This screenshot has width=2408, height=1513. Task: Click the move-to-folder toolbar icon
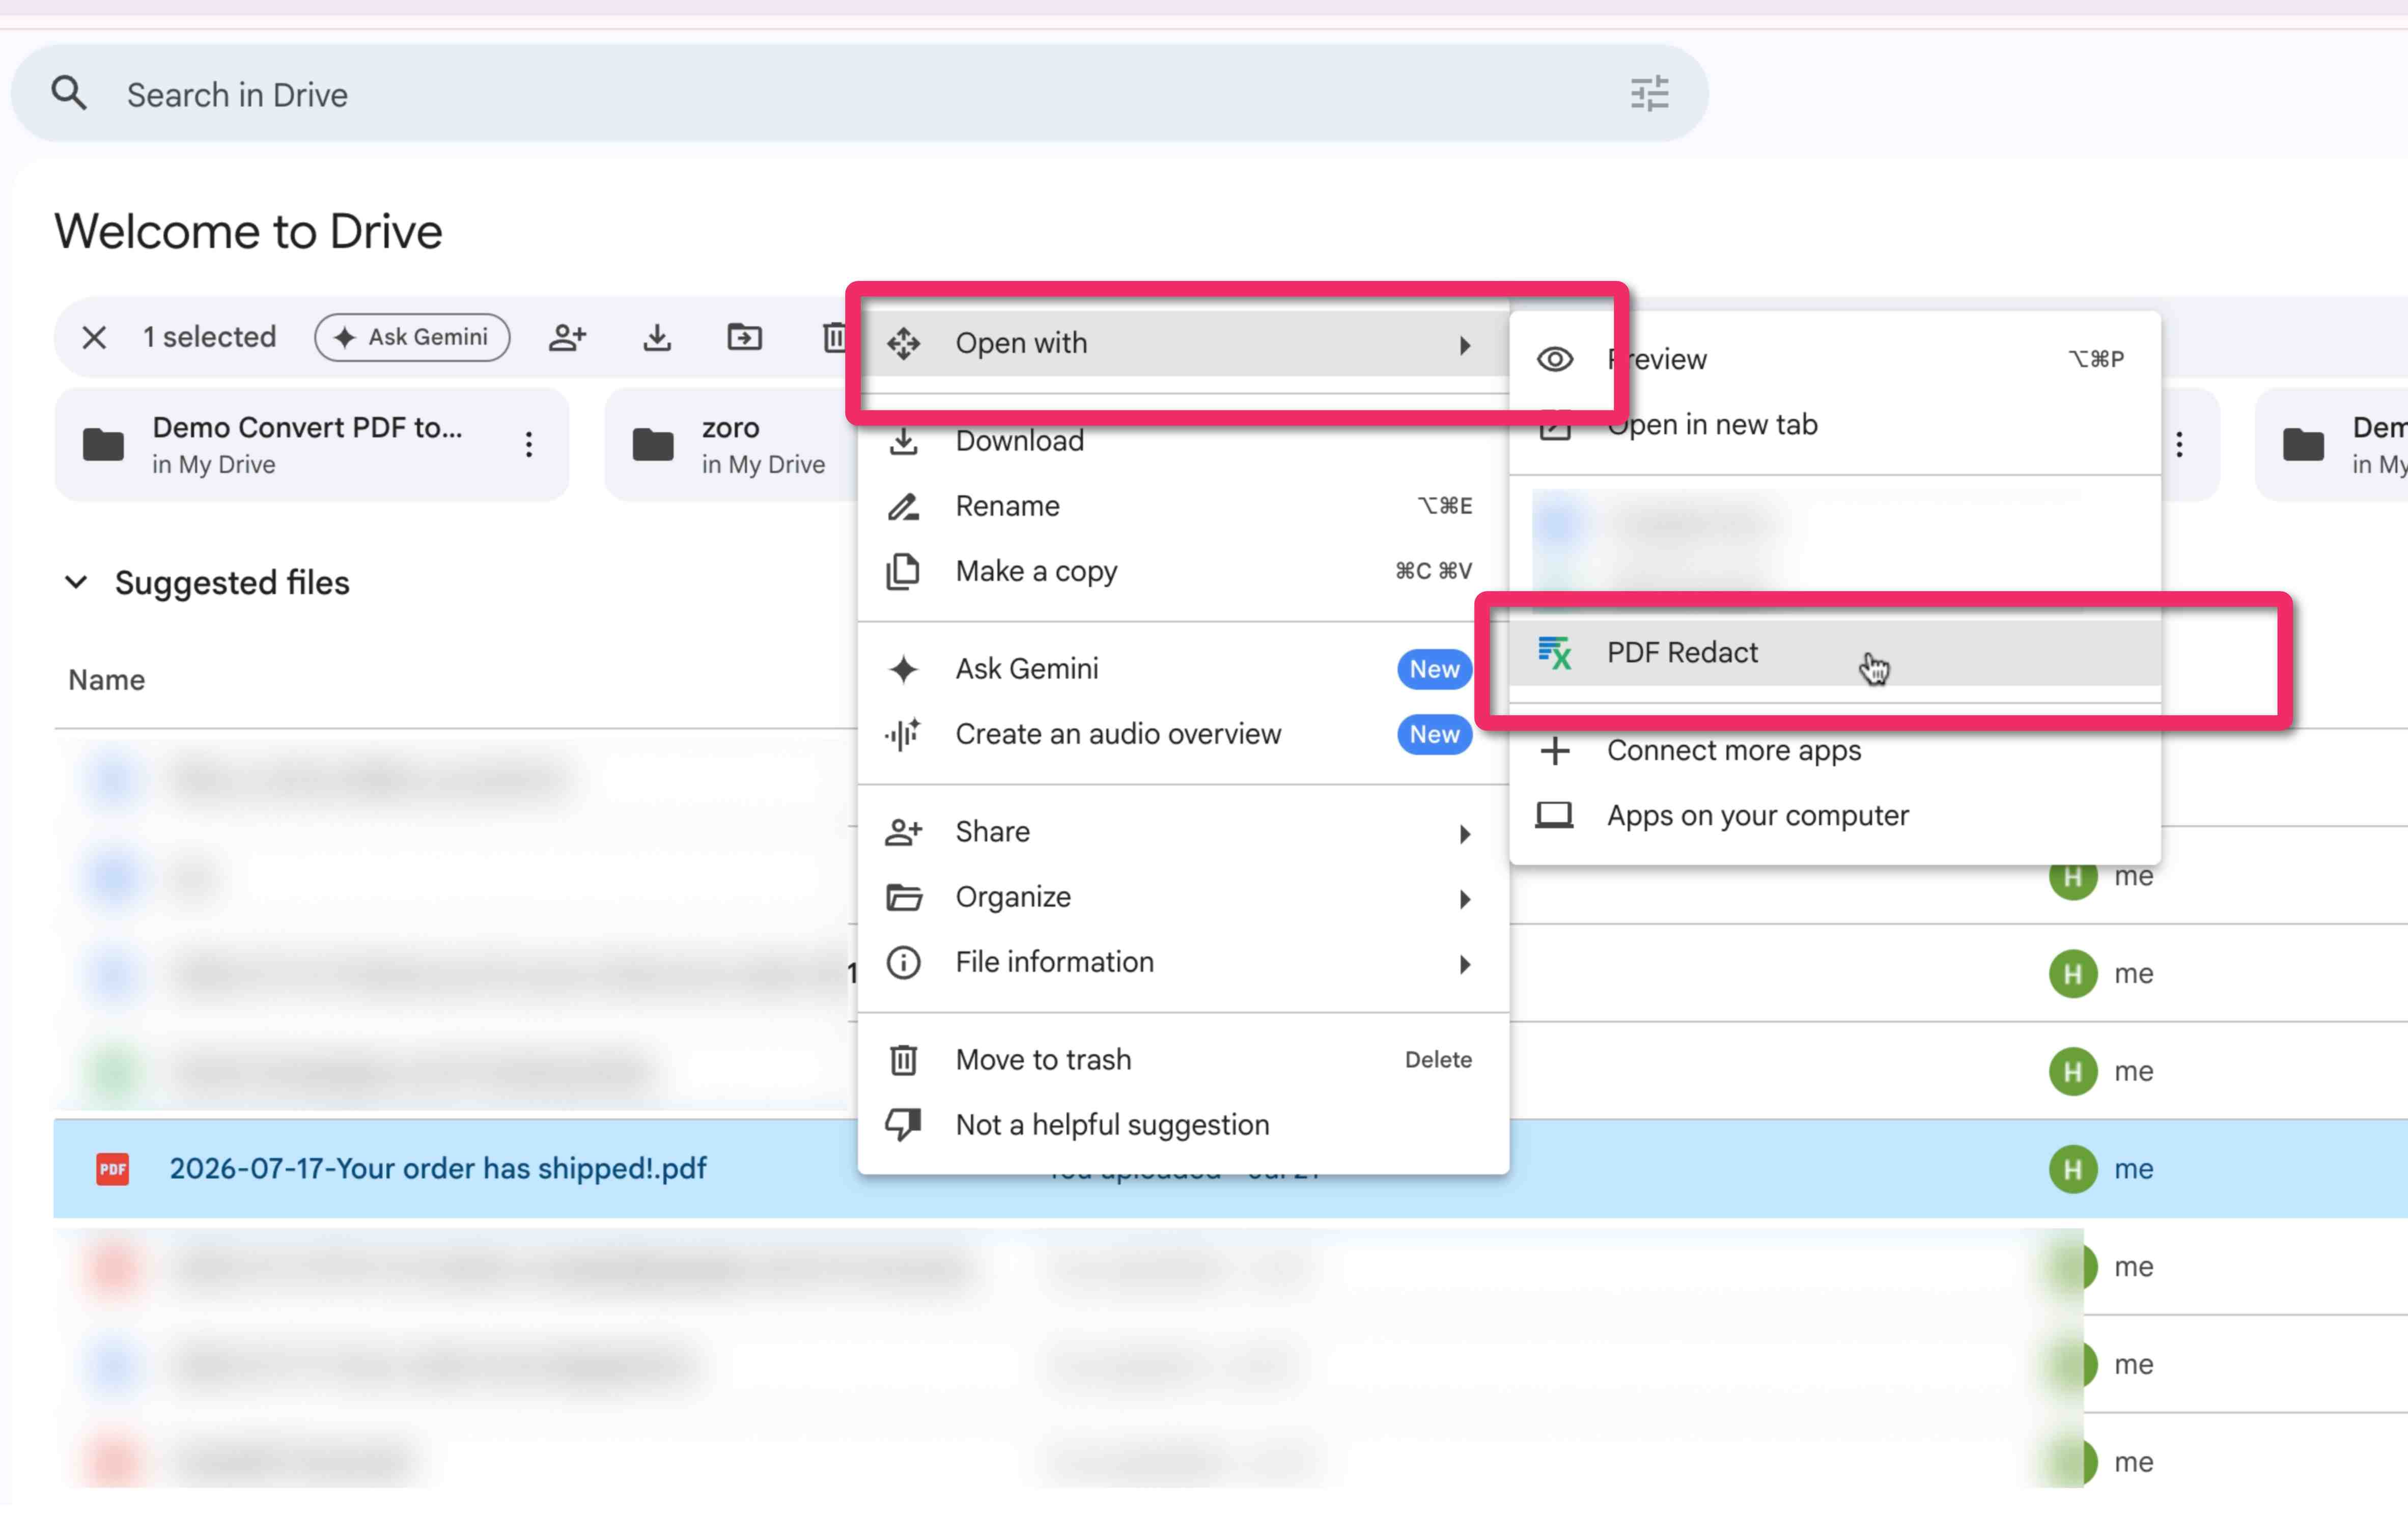pyautogui.click(x=744, y=337)
